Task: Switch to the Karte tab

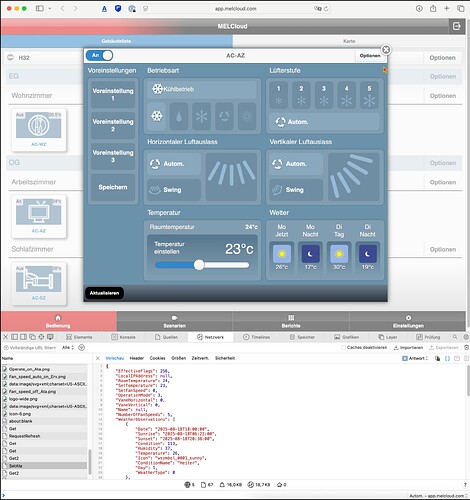Action: [349, 41]
